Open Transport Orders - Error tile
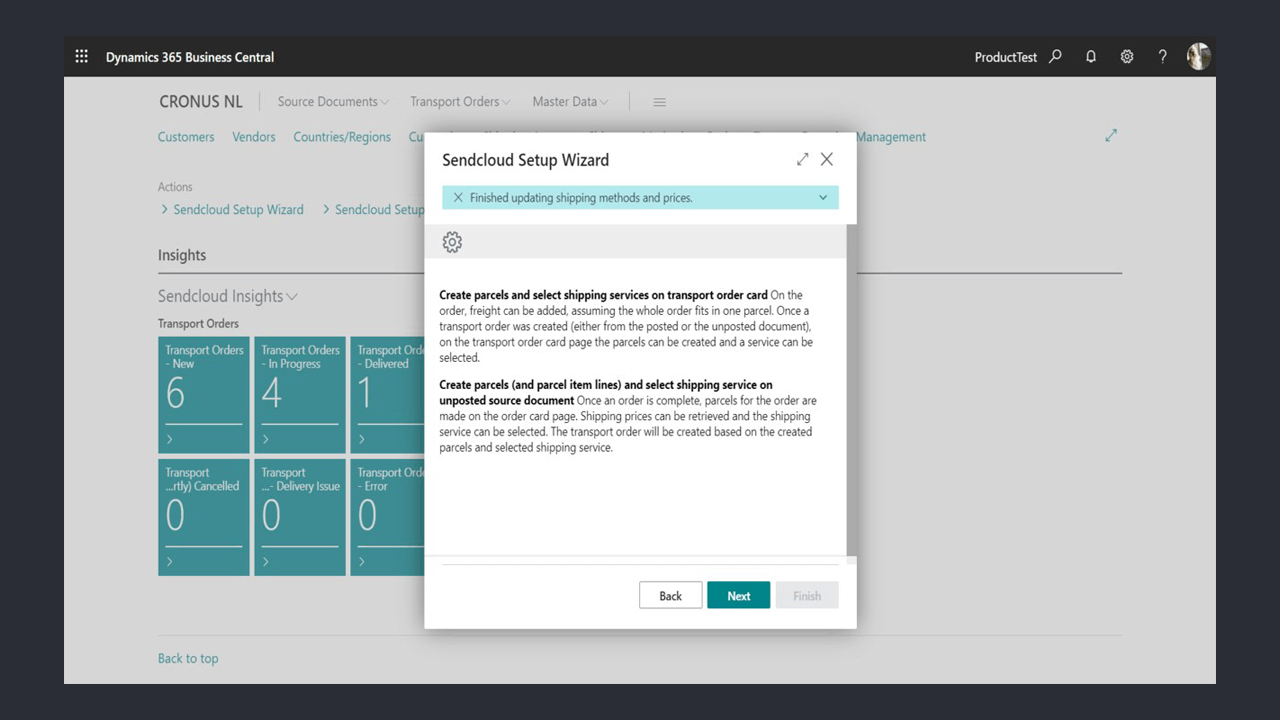The image size is (1280, 720). 387,517
